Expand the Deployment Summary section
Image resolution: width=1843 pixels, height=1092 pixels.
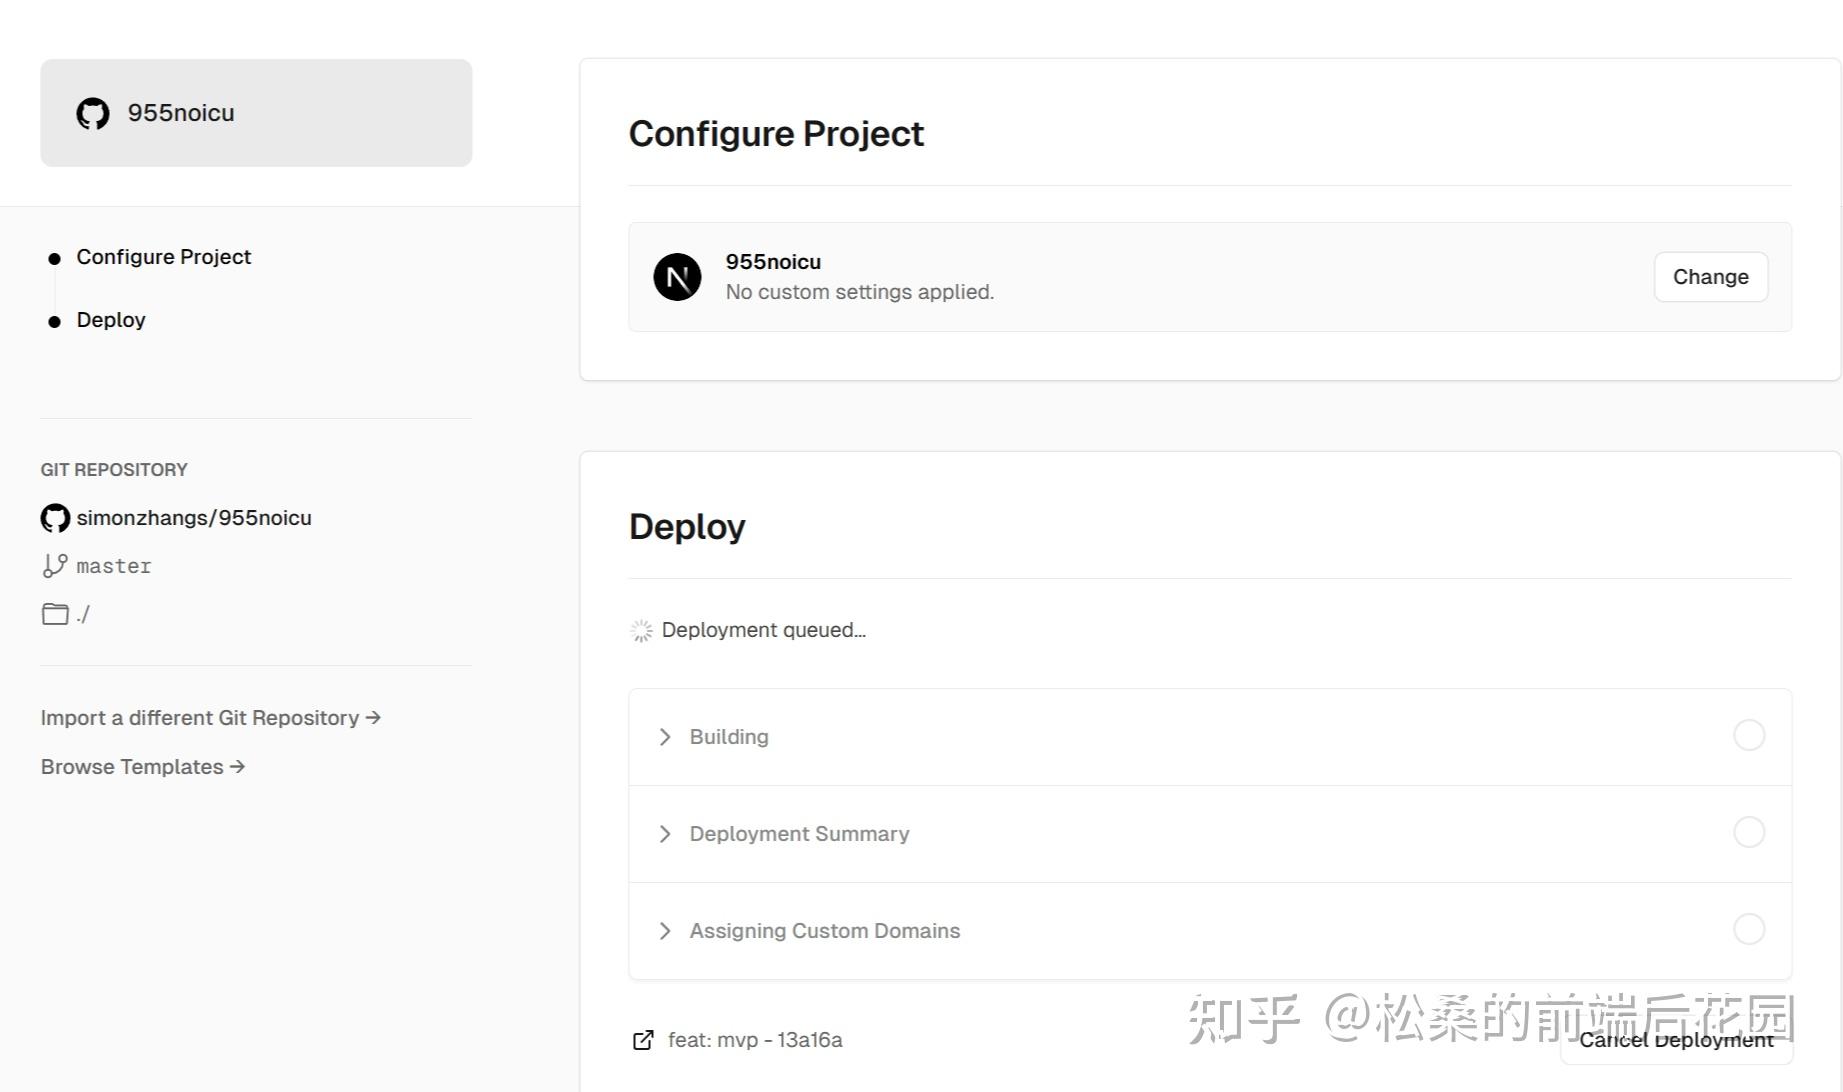[x=665, y=834]
